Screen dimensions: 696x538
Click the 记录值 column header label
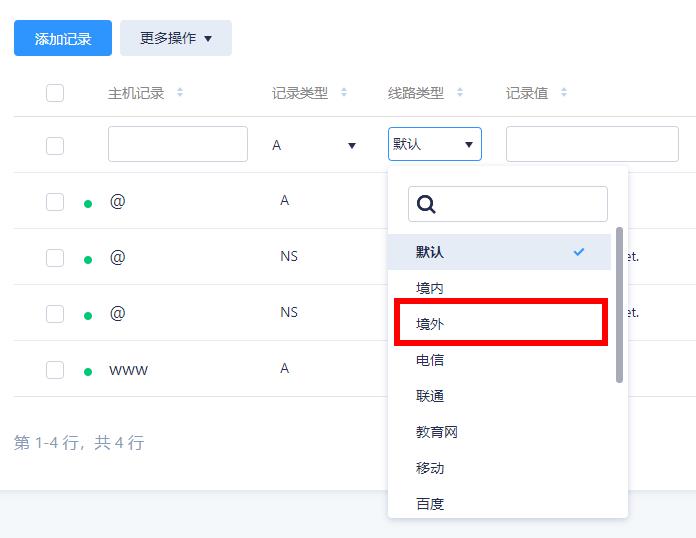click(527, 93)
